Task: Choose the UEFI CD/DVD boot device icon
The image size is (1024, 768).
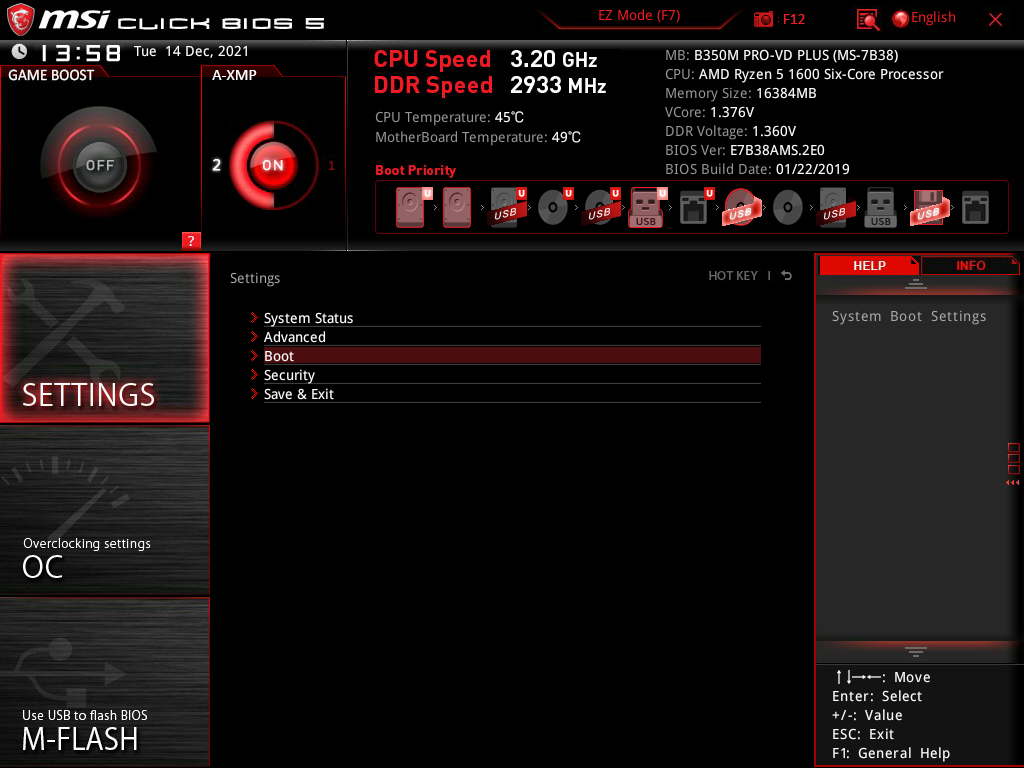Action: 554,208
